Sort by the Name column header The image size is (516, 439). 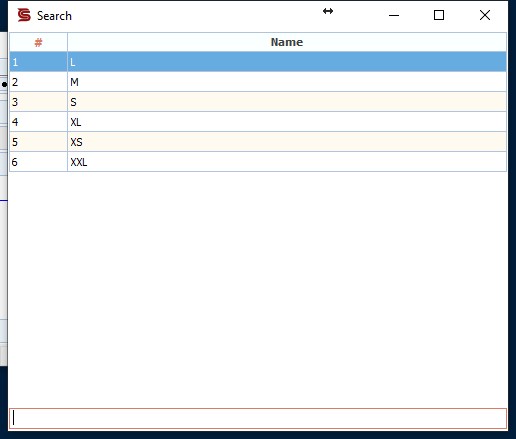click(x=287, y=42)
